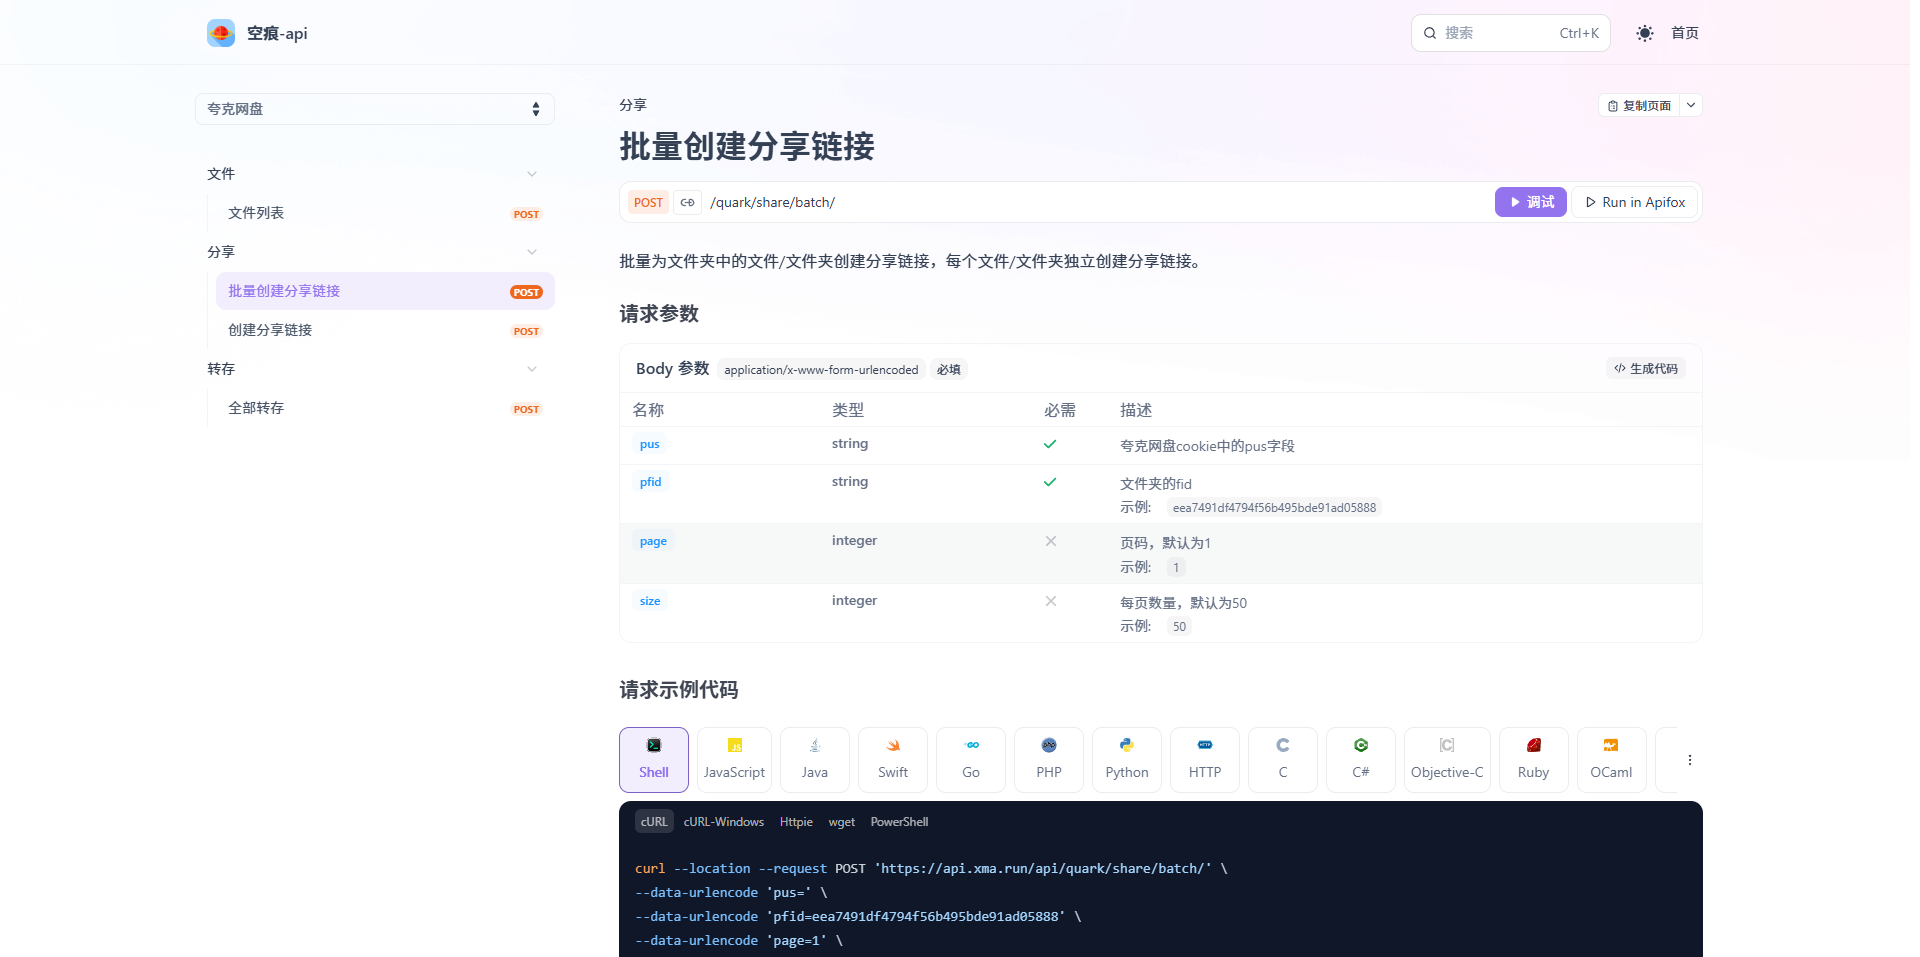Open the Ruby code example
Screen dimensions: 1920x957
pyautogui.click(x=1533, y=759)
